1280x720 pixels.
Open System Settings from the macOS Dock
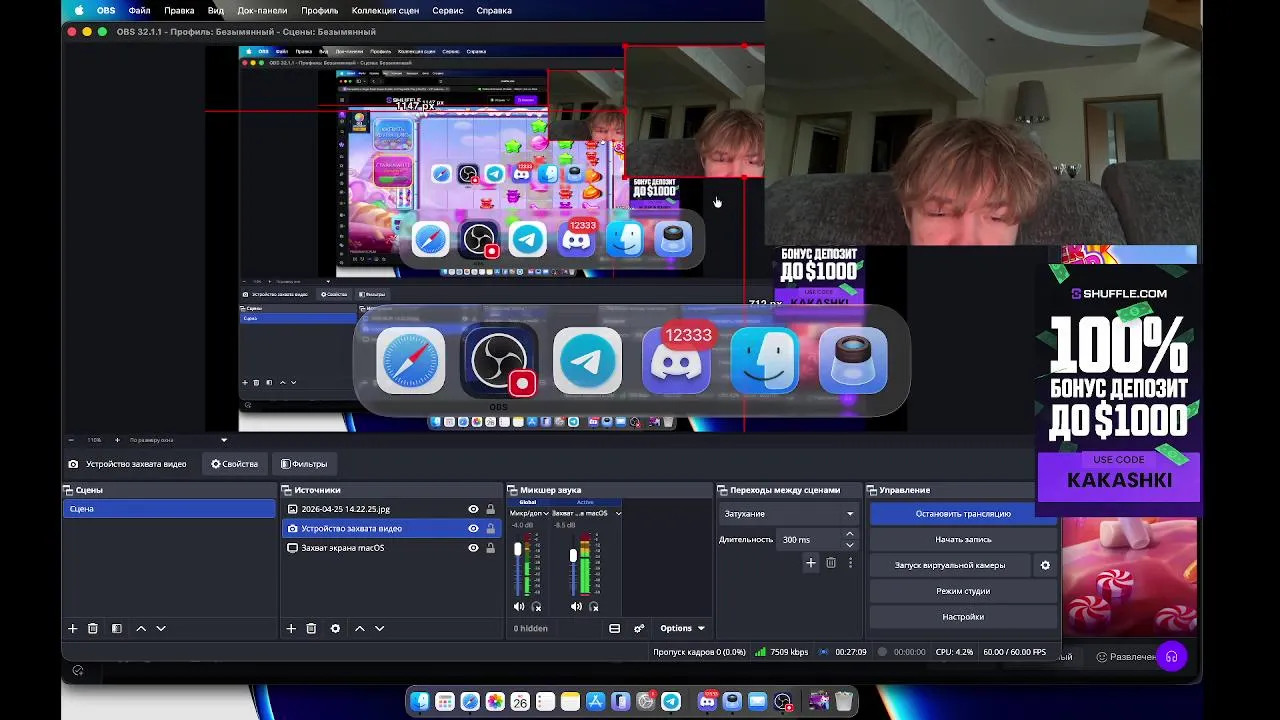tap(646, 702)
